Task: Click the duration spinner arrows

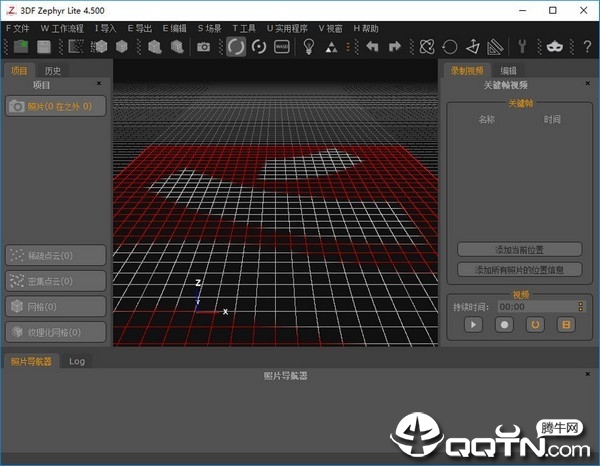Action: (x=580, y=307)
